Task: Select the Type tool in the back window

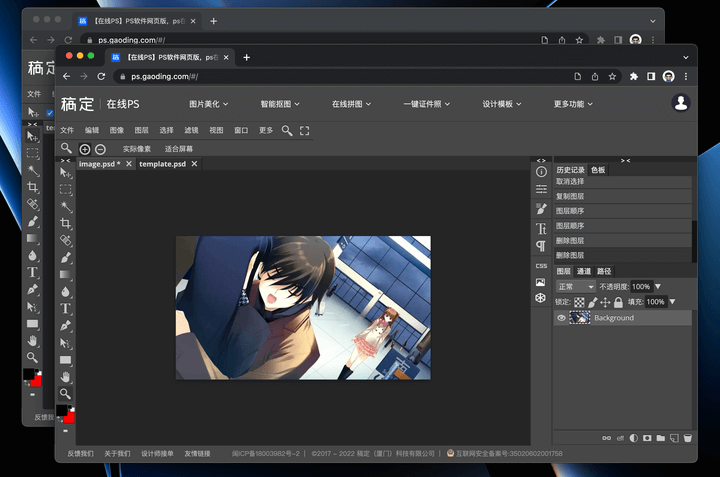Action: [33, 272]
